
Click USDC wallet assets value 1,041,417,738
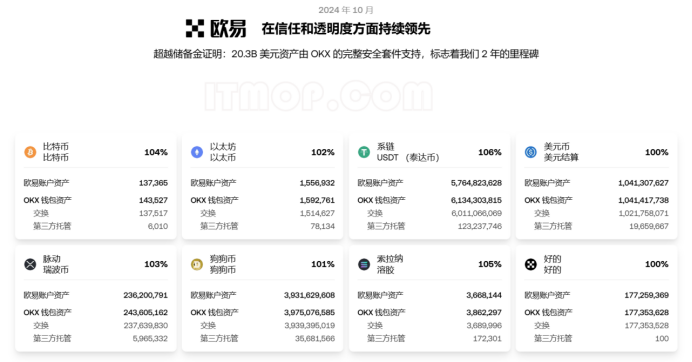(643, 200)
